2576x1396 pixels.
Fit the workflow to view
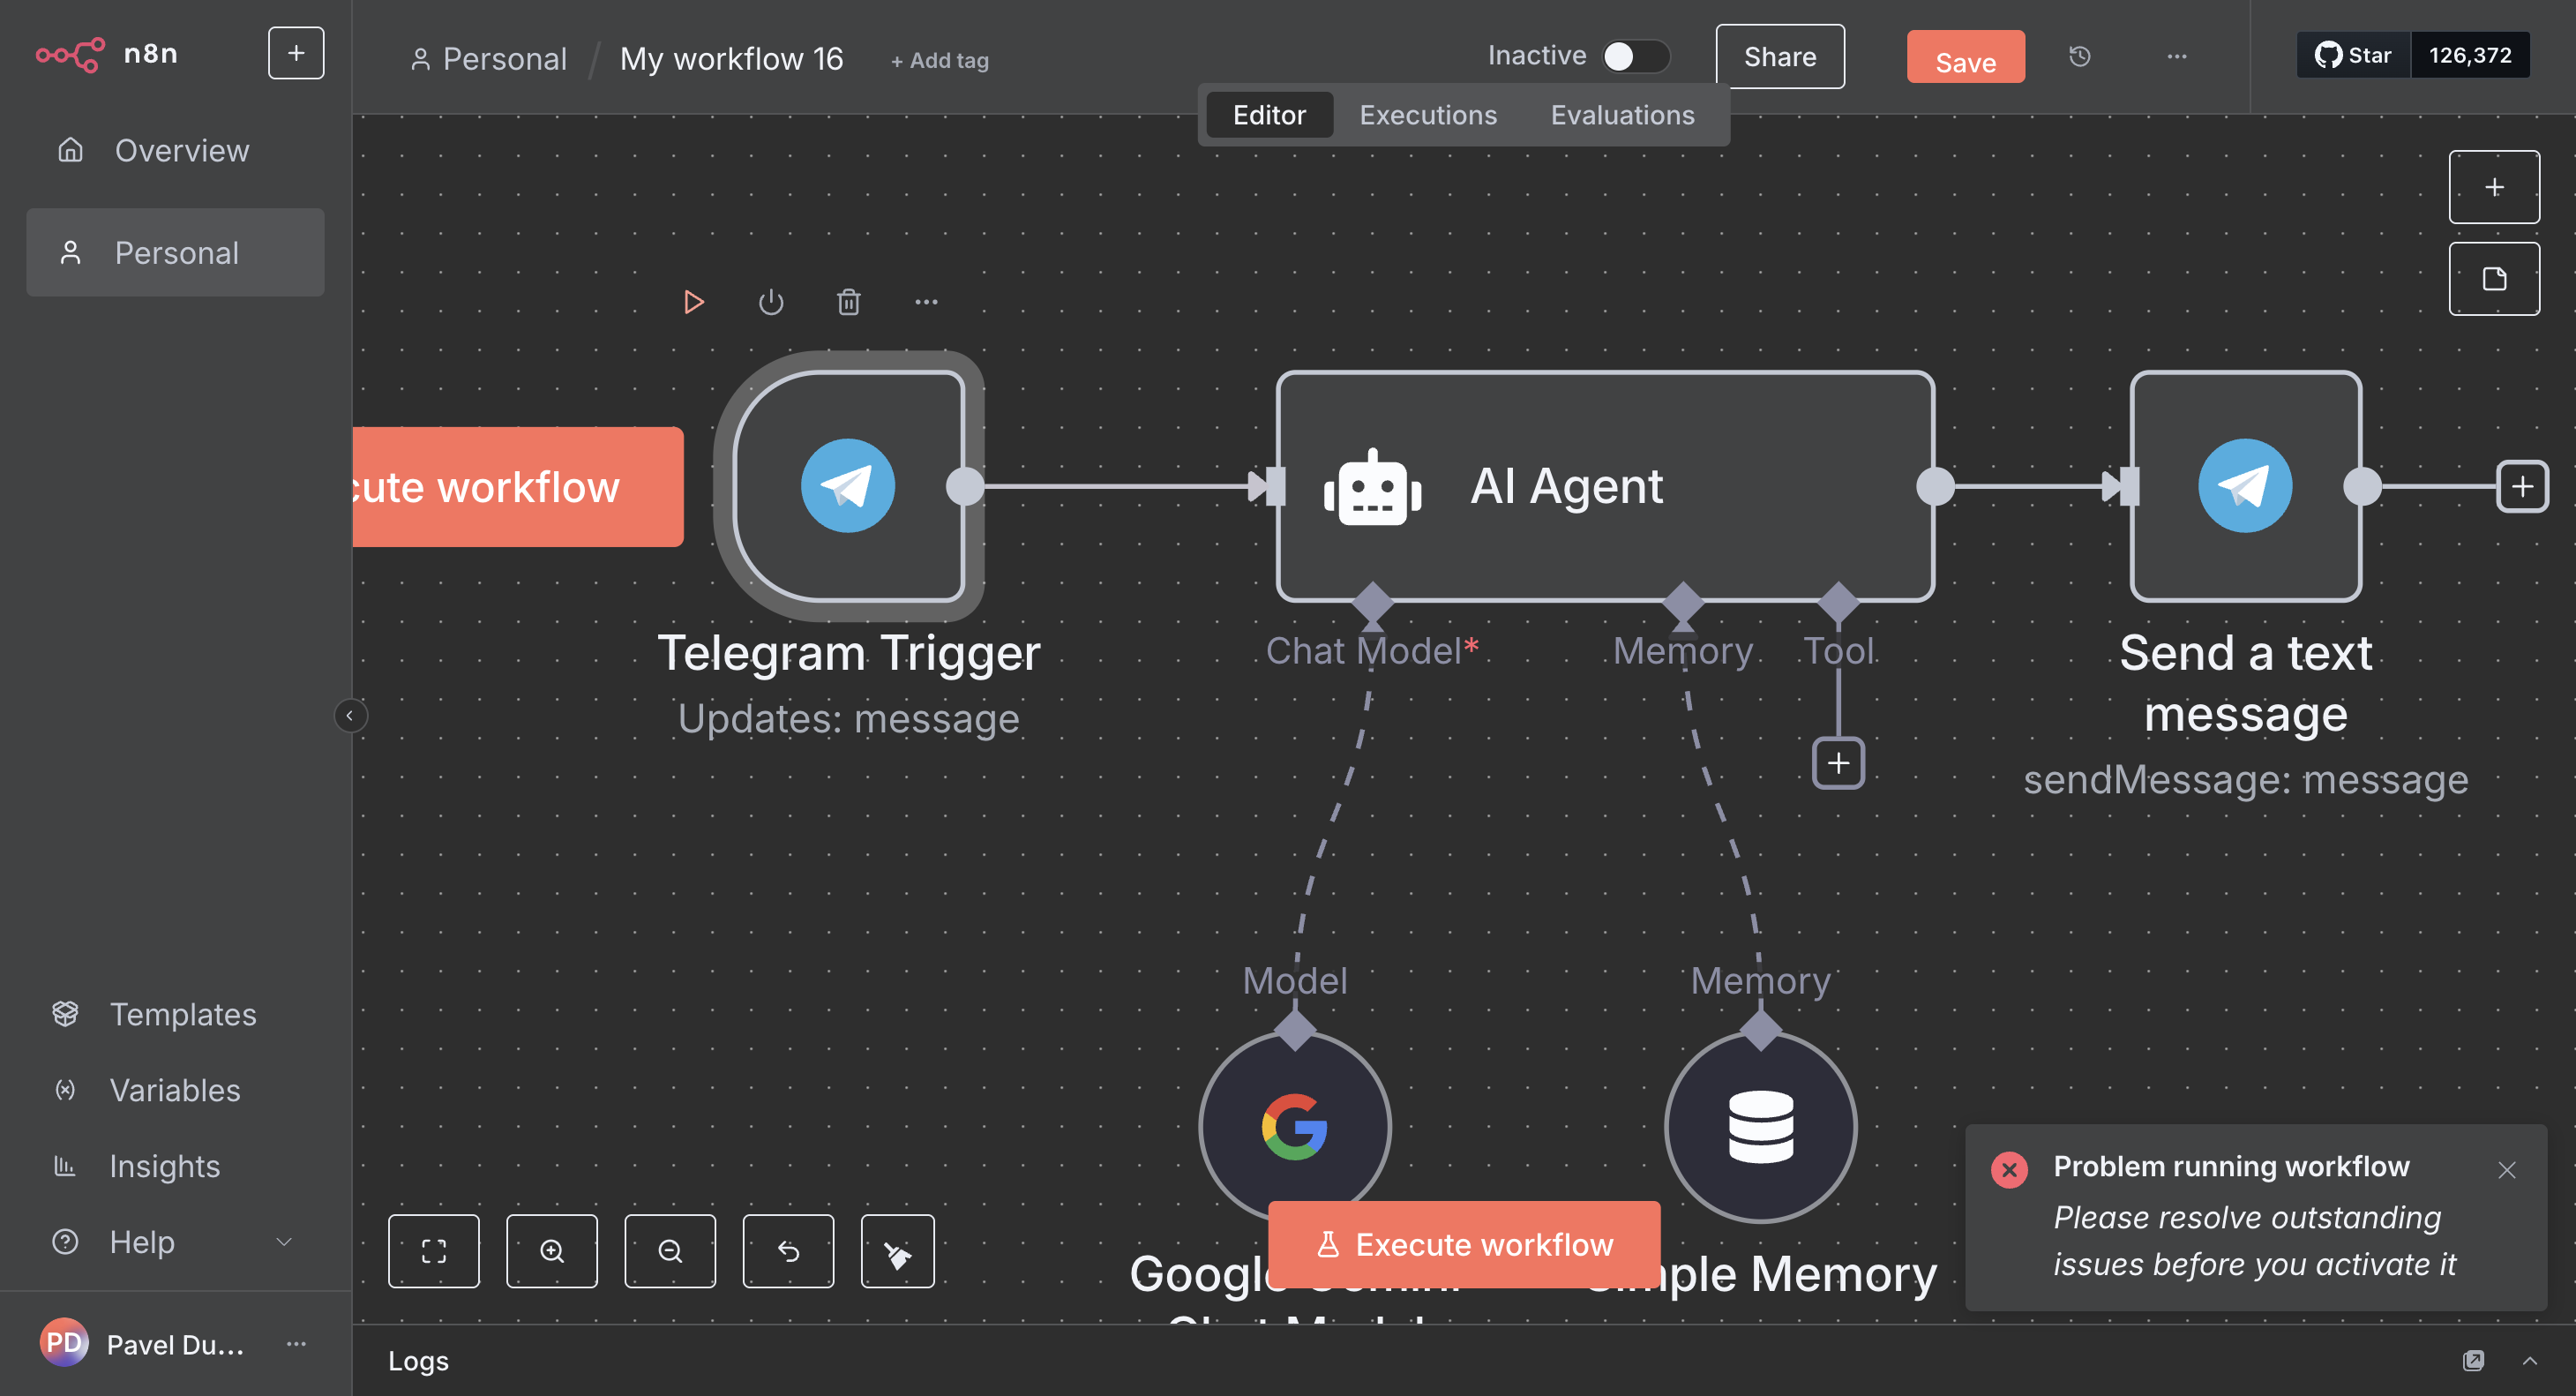click(x=434, y=1251)
